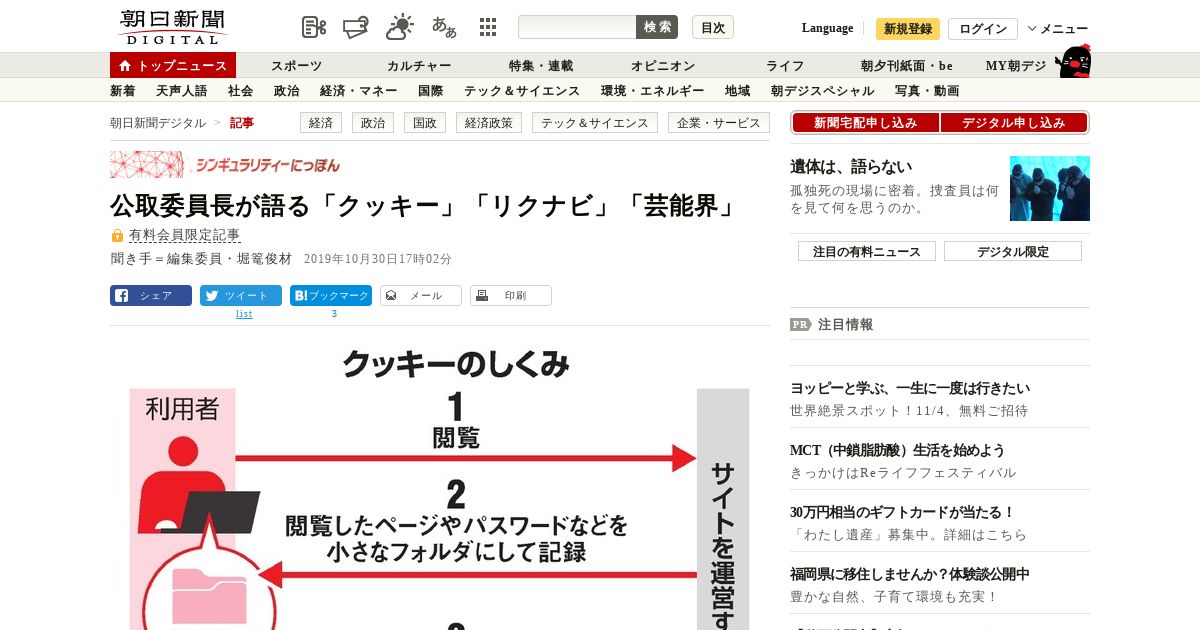This screenshot has height=630, width=1200.
Task: Click the テック＆サイエンス topic tag
Action: (x=595, y=123)
